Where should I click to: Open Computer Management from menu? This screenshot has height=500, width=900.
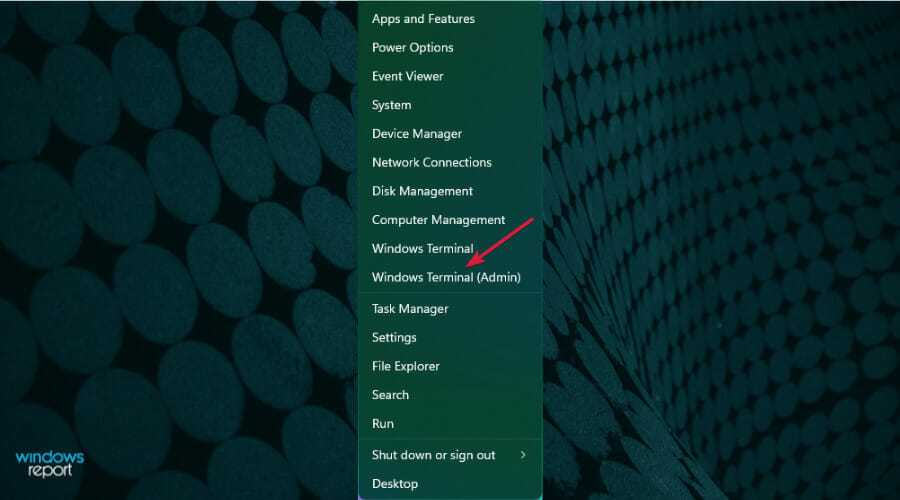click(438, 220)
